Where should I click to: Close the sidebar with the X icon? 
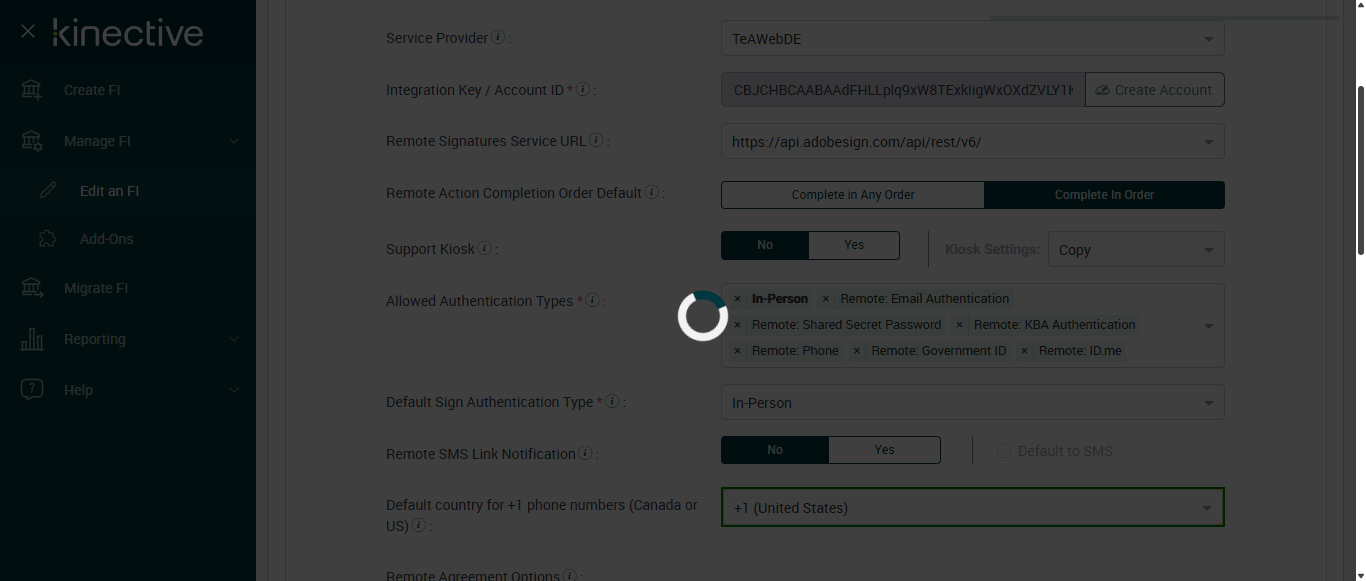[x=28, y=32]
